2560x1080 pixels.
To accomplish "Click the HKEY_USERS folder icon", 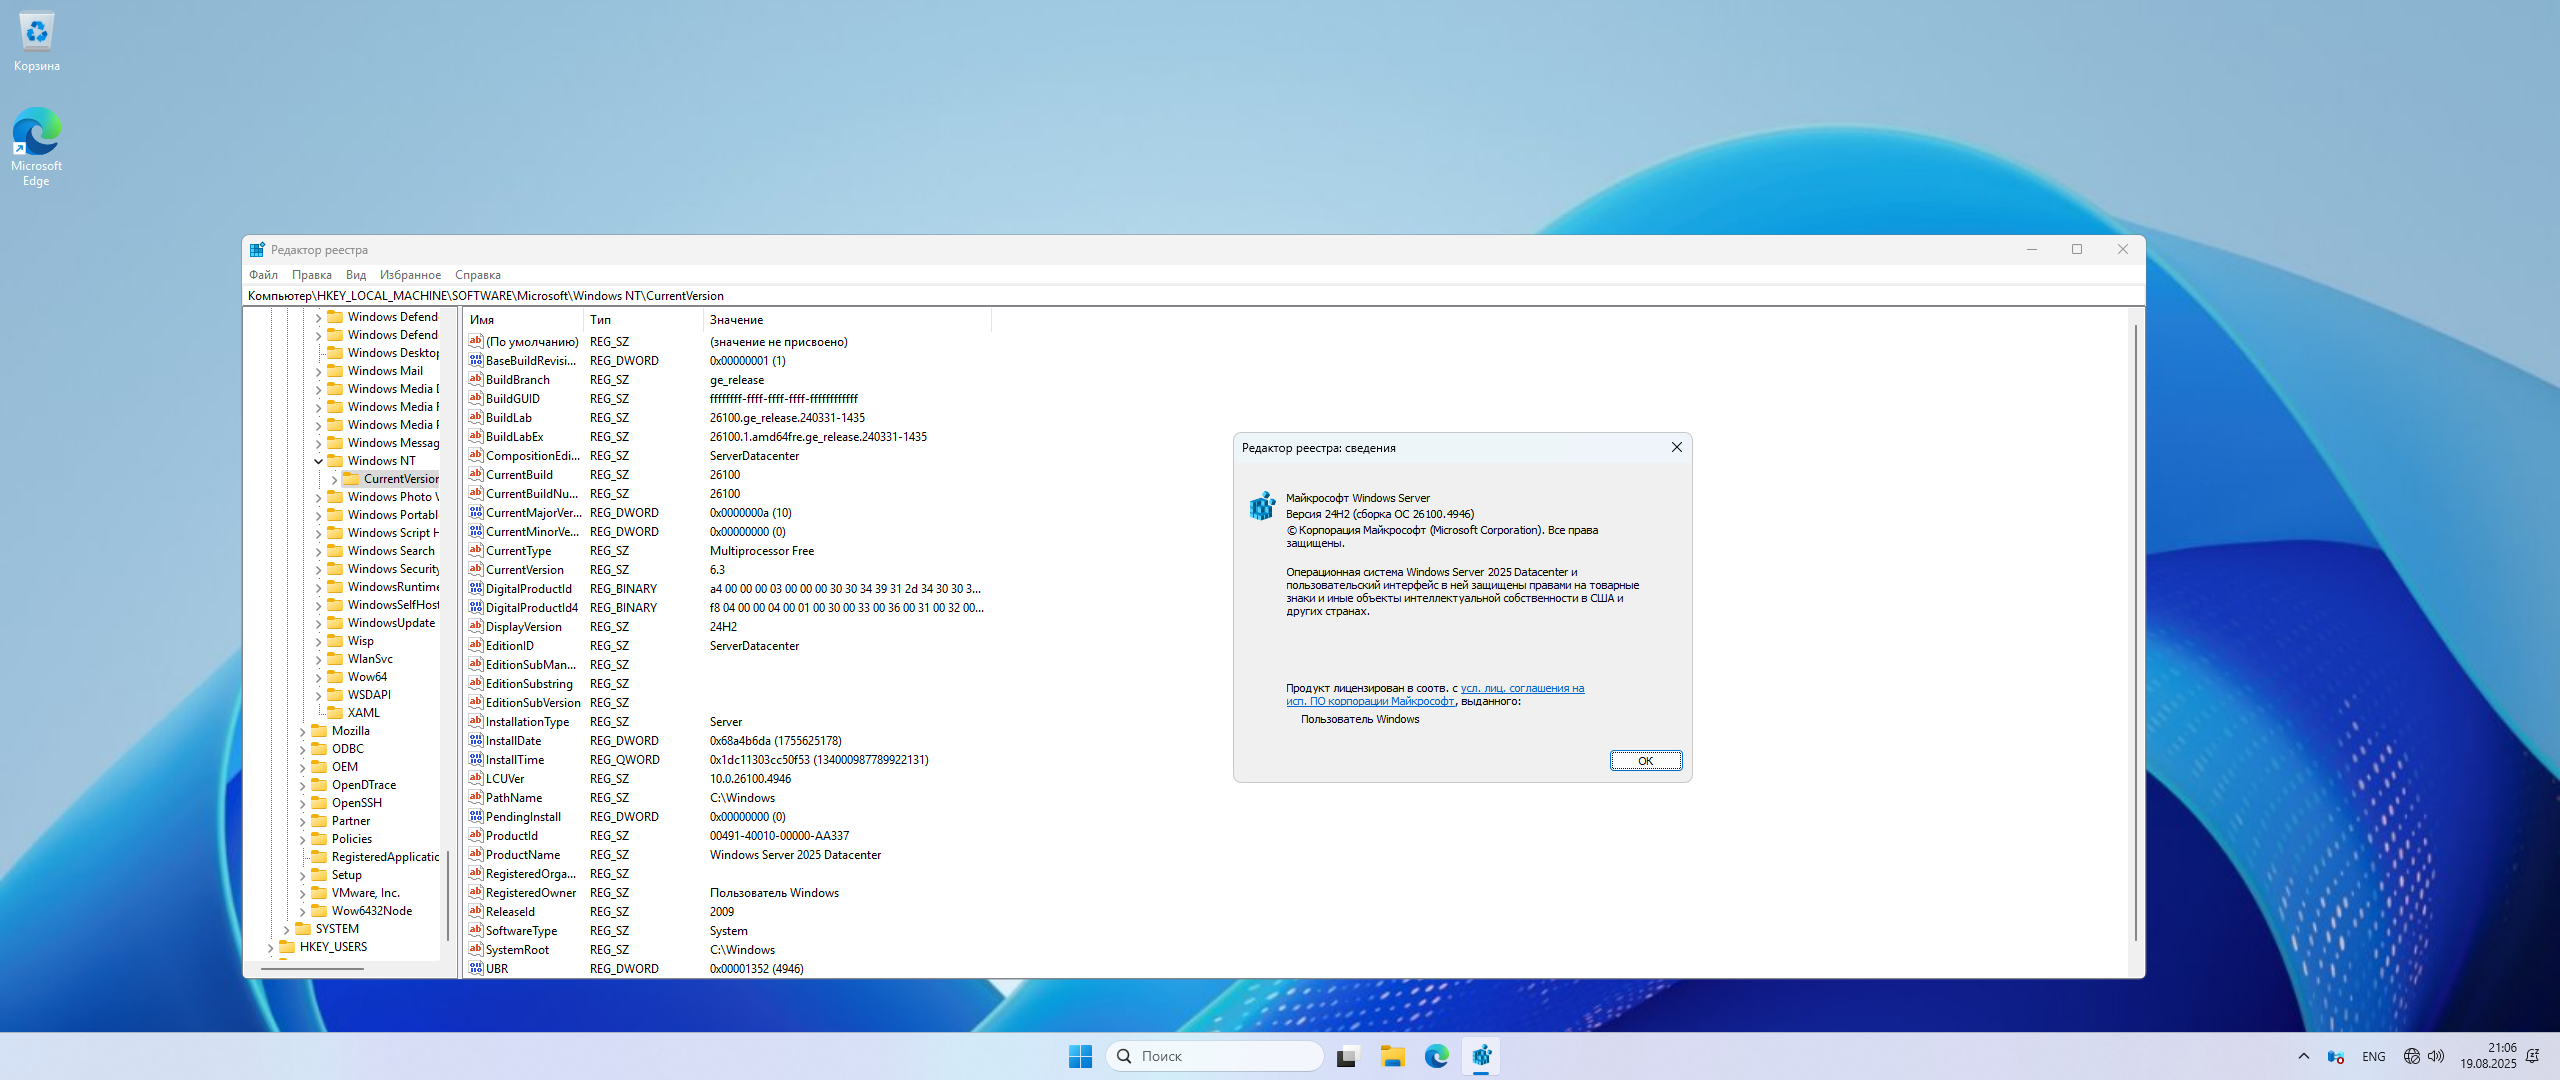I will tap(287, 946).
